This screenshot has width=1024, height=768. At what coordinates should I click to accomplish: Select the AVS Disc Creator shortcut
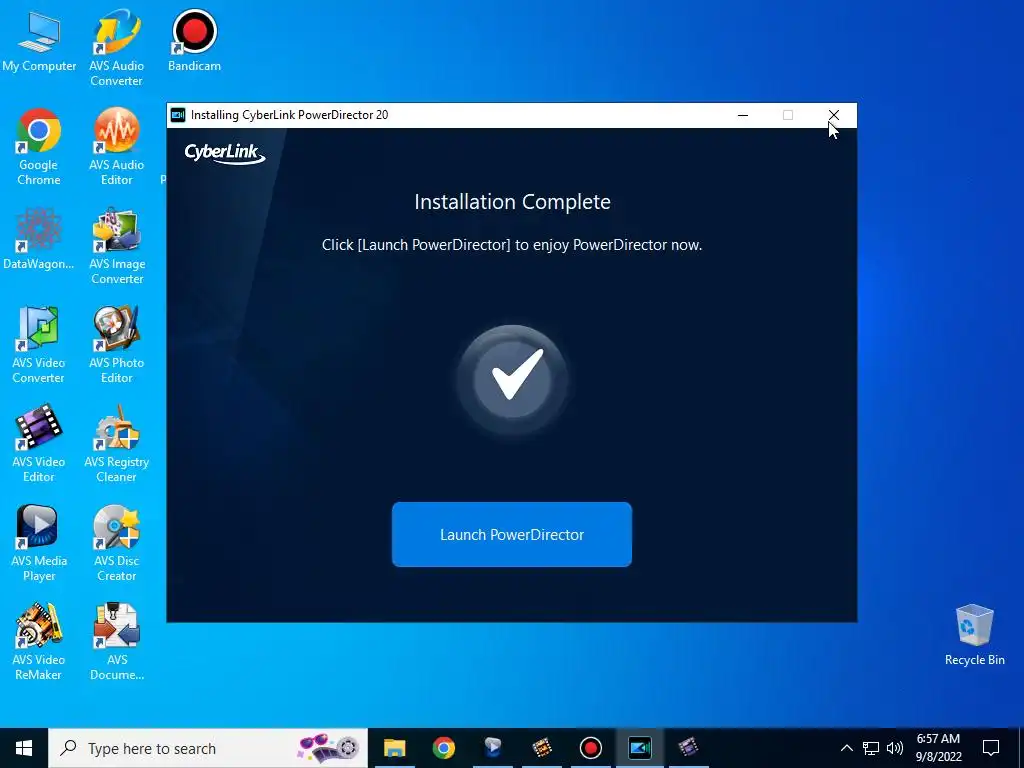click(x=116, y=543)
